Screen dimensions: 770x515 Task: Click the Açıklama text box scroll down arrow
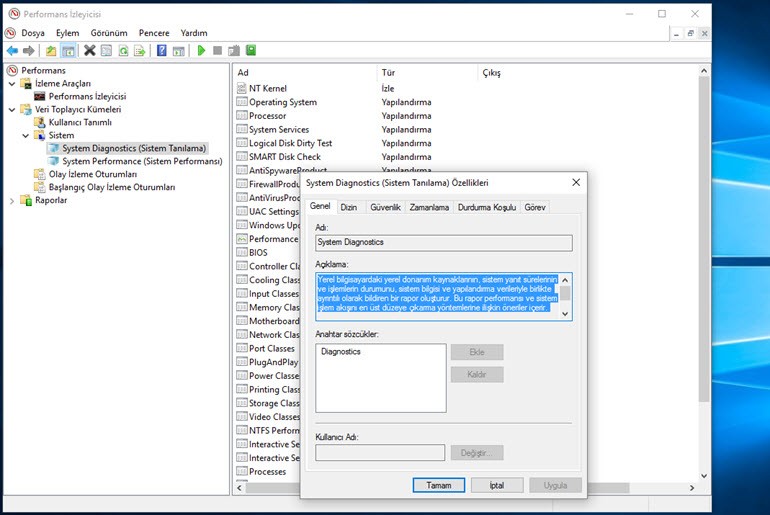(565, 313)
